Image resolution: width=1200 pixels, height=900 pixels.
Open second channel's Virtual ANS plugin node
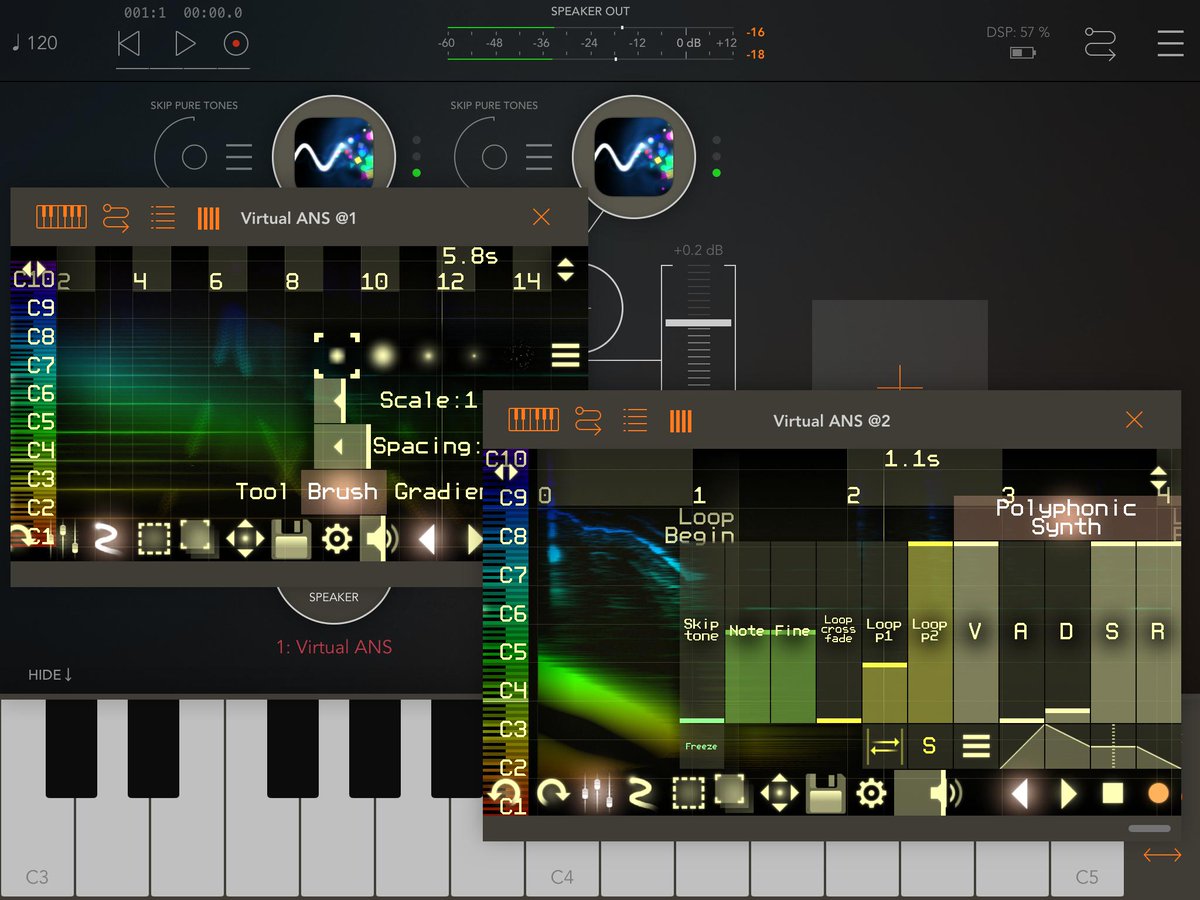pyautogui.click(x=634, y=157)
